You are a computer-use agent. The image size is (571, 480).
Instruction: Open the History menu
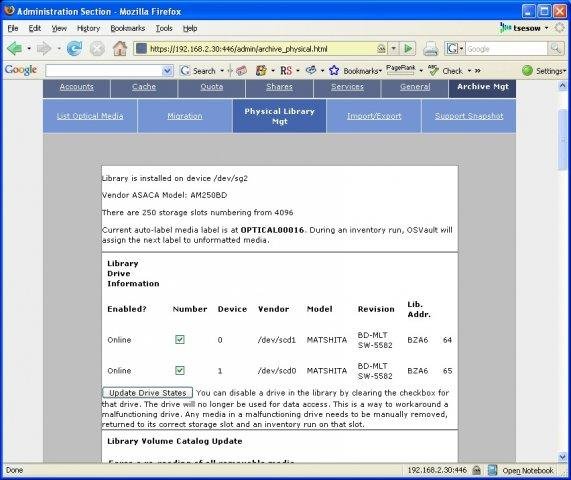coord(88,28)
